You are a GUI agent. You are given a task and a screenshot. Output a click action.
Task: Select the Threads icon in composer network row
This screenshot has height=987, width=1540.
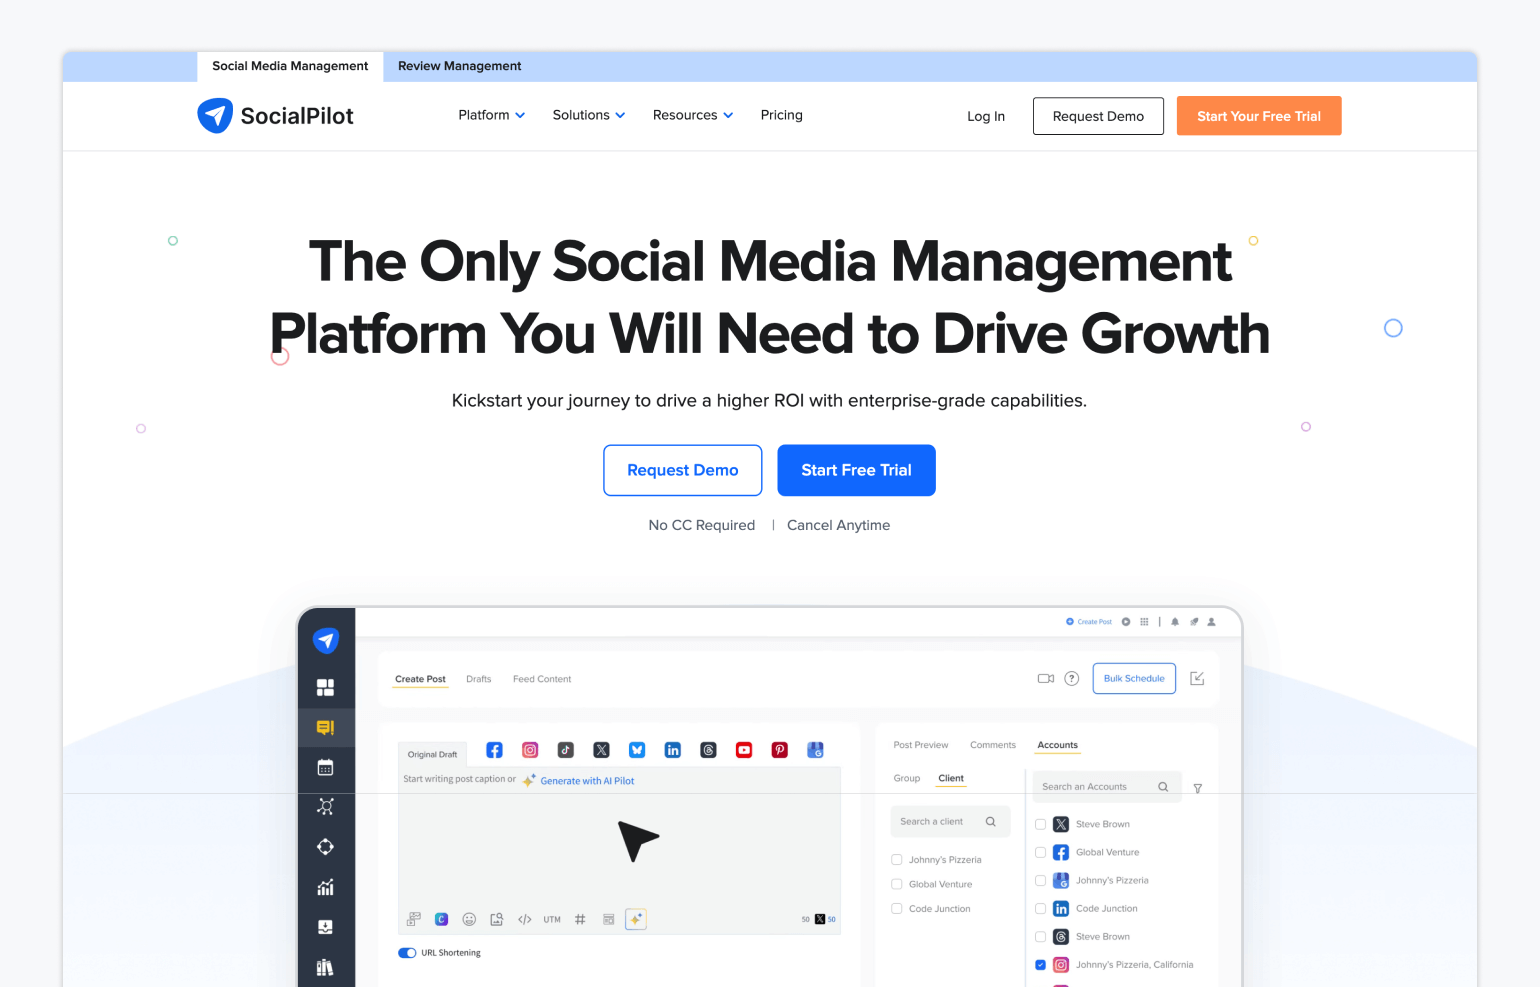click(708, 750)
